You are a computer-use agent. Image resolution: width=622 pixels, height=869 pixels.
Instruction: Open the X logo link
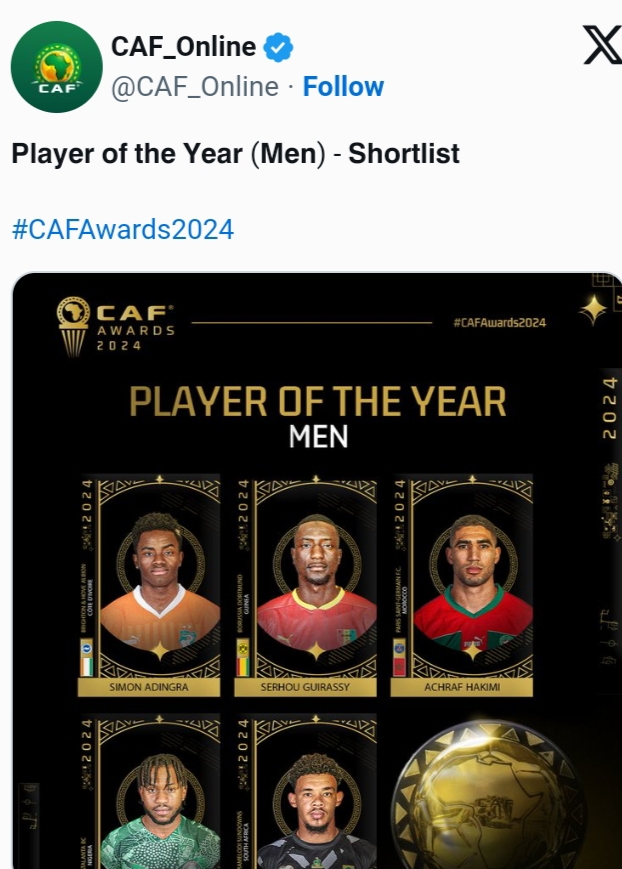601,46
